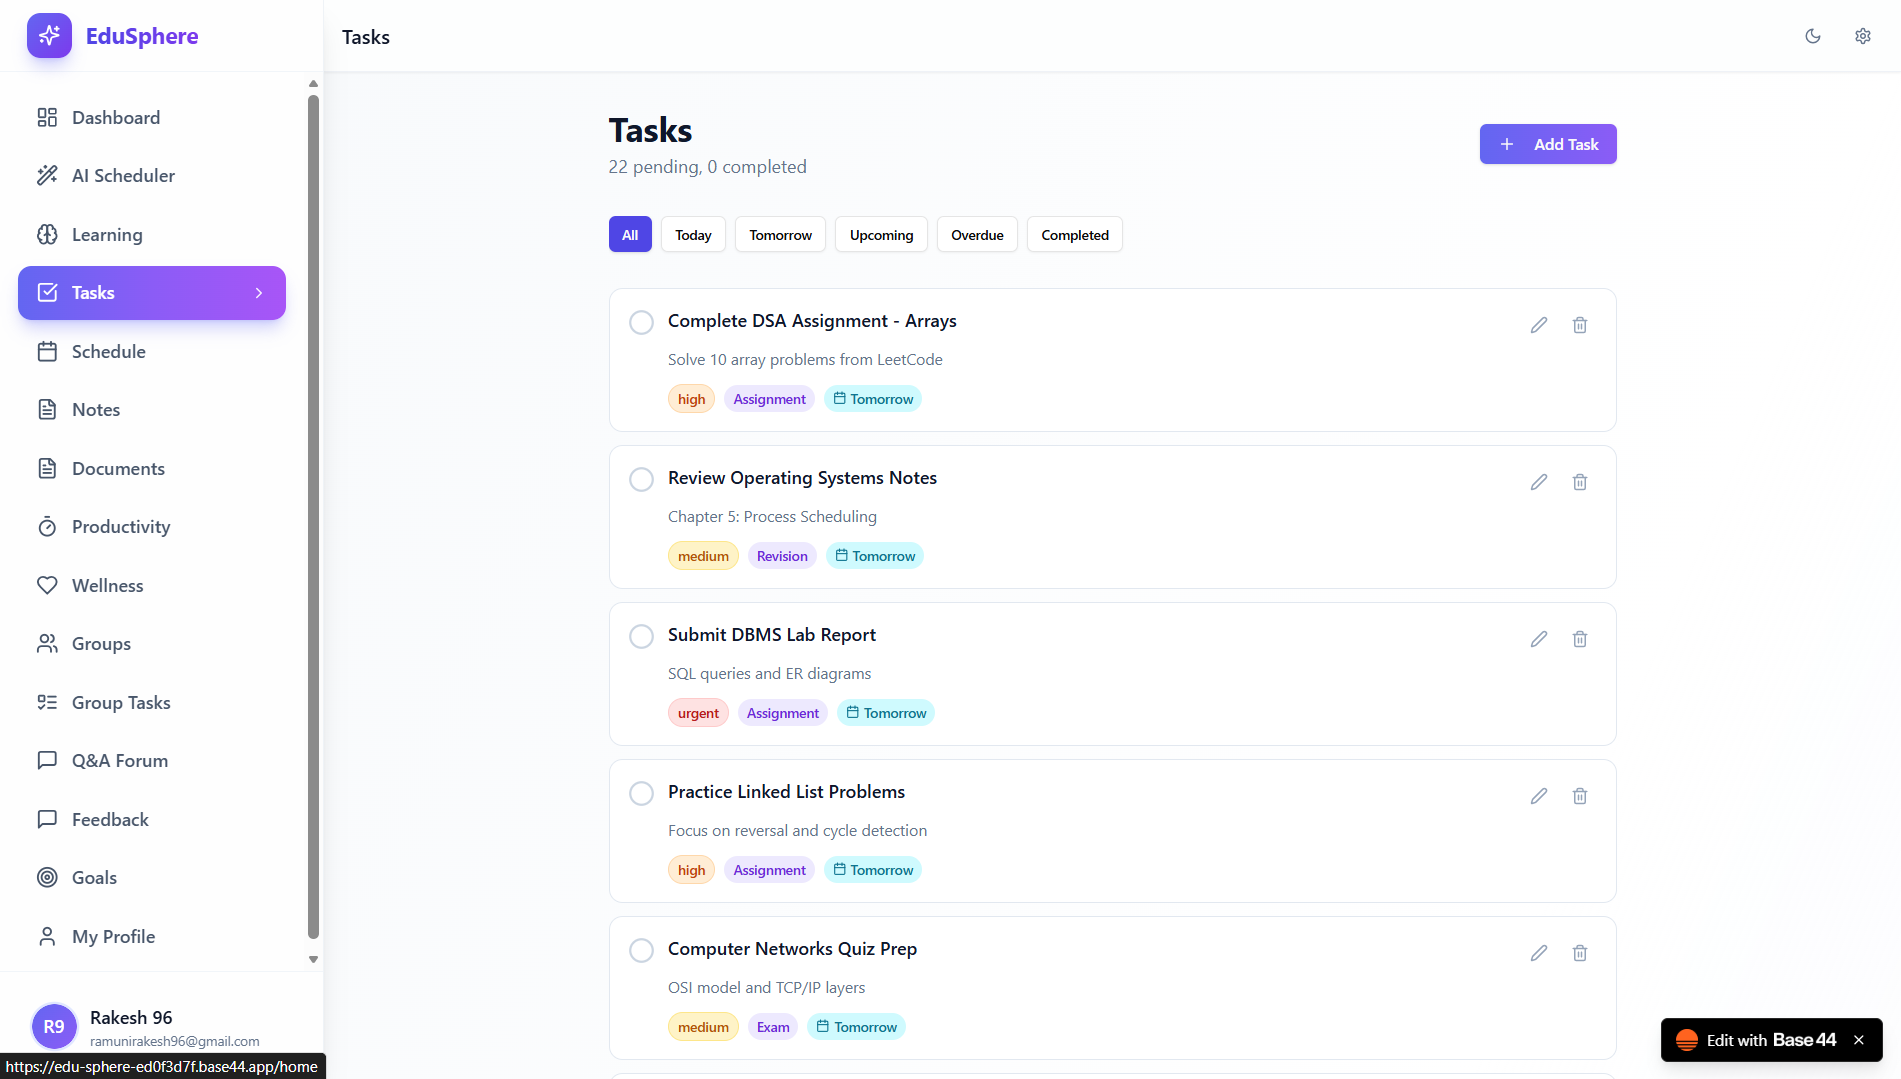Open settings with the gear icon
Viewport: 1901px width, 1079px height.
tap(1863, 36)
